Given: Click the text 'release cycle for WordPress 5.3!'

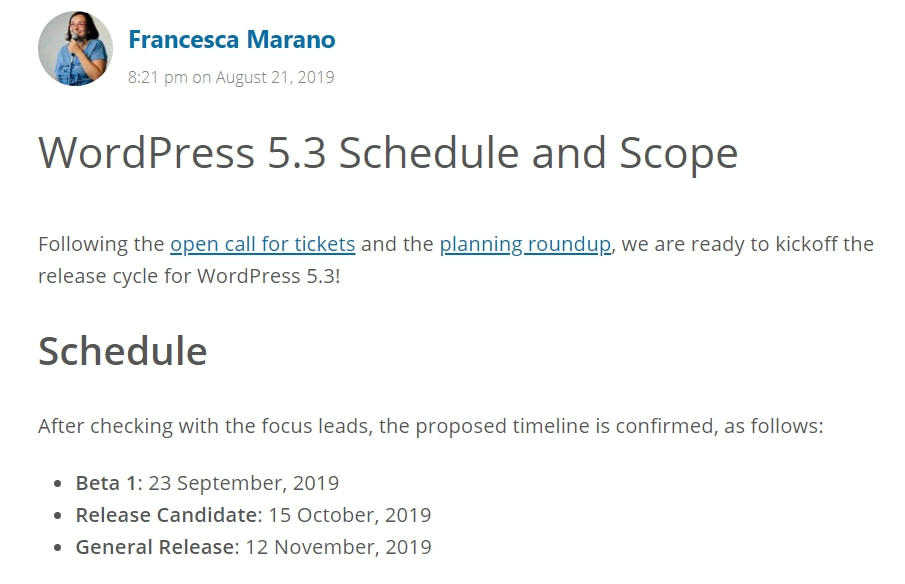Looking at the screenshot, I should (x=189, y=276).
